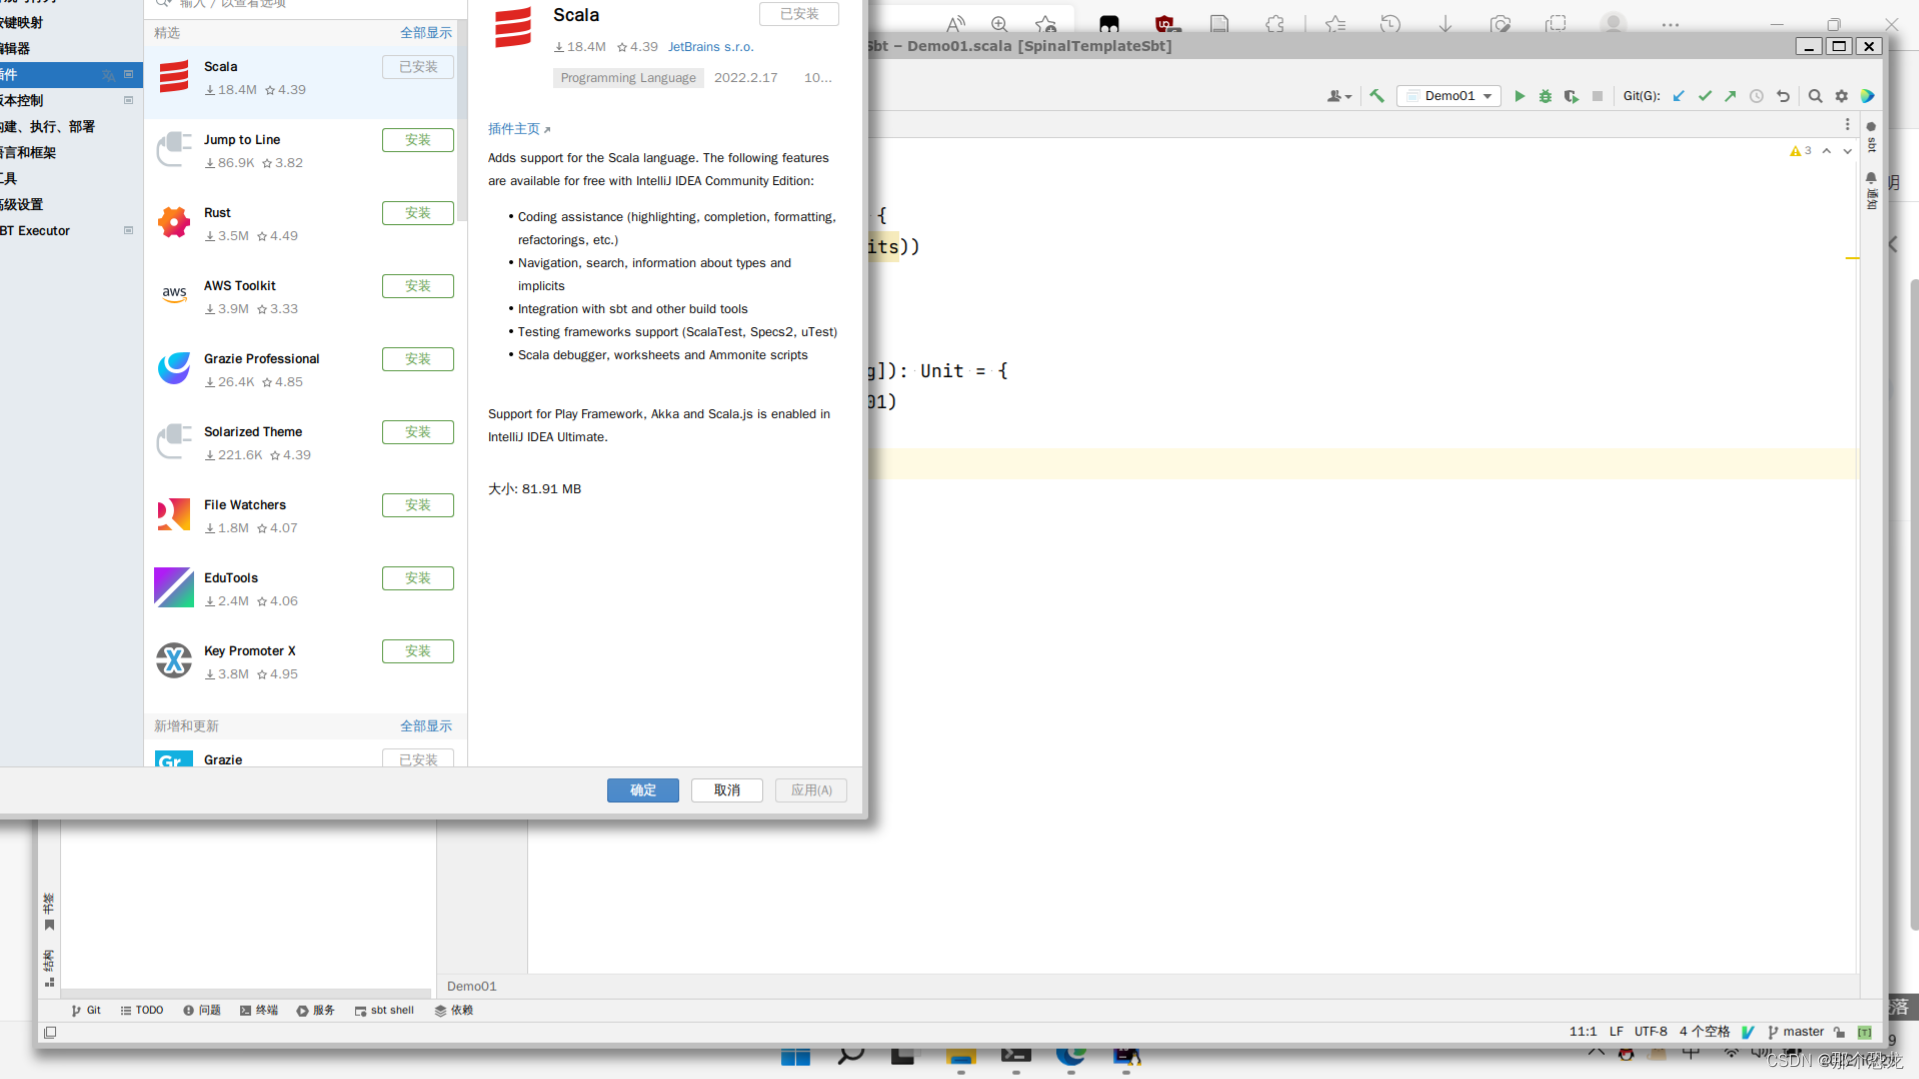Show Git history clock icon
Viewport: 1919px width, 1079px height.
1757,96
